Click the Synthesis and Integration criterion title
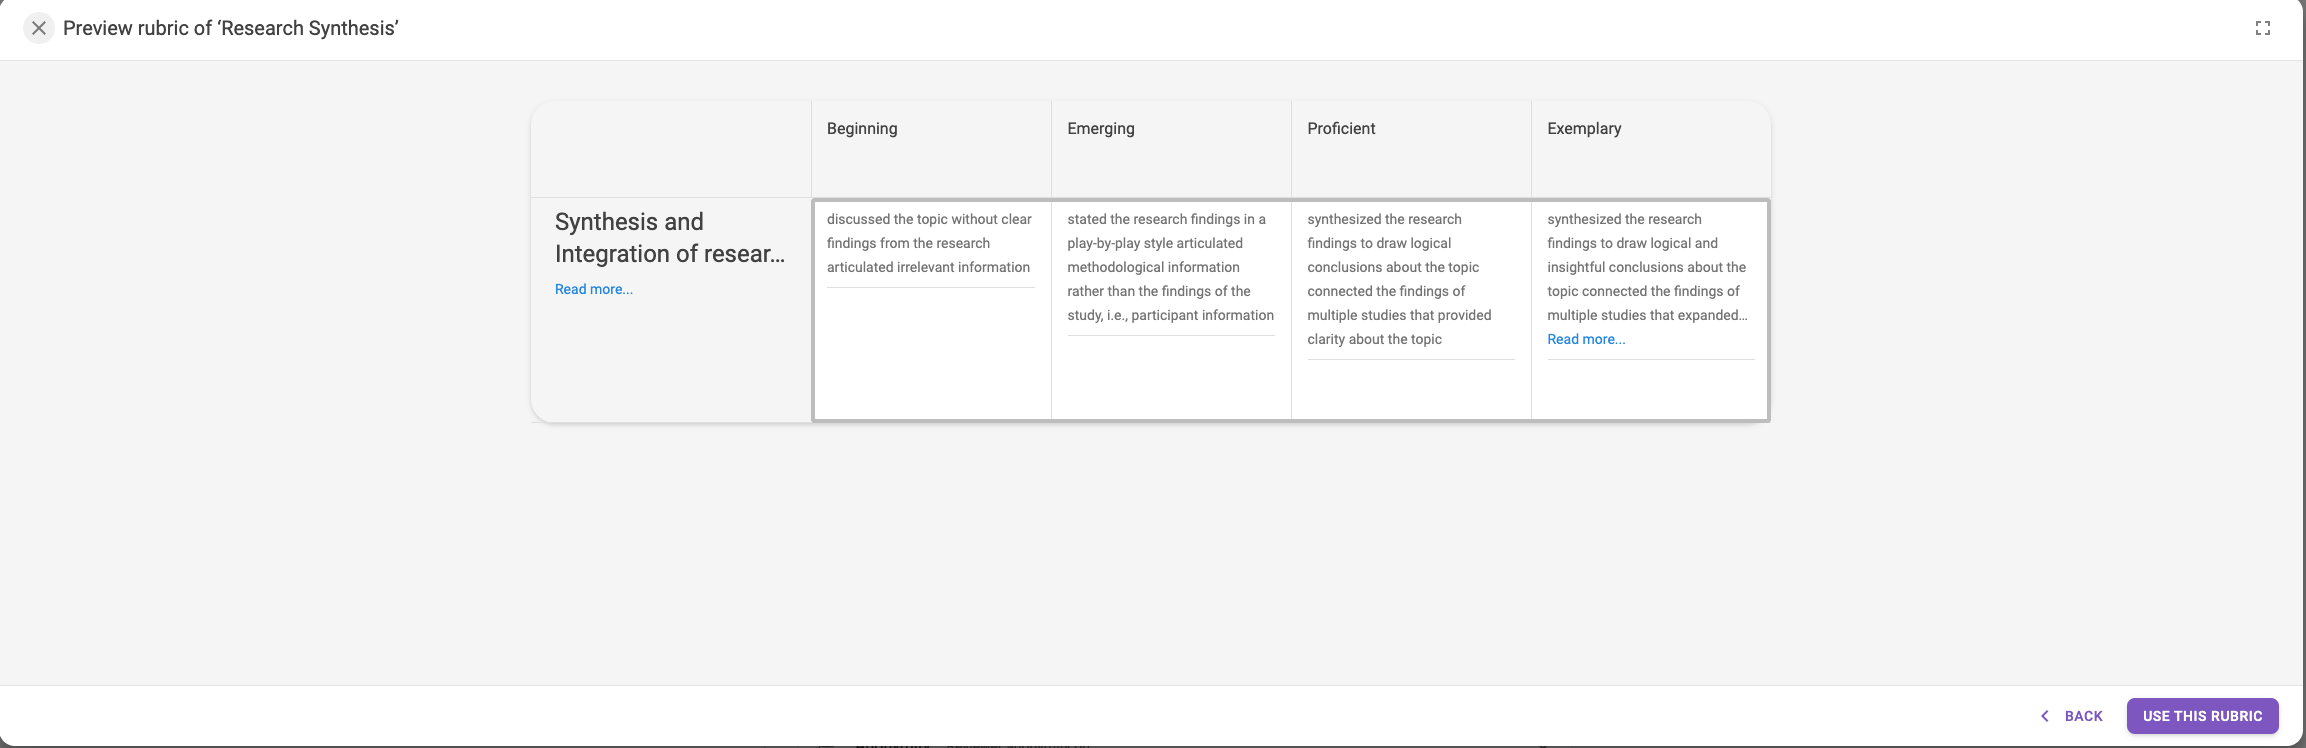The width and height of the screenshot is (2306, 748). click(x=670, y=238)
